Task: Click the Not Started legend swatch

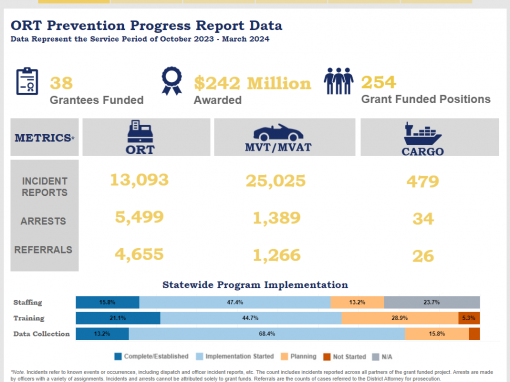Action: 327,357
